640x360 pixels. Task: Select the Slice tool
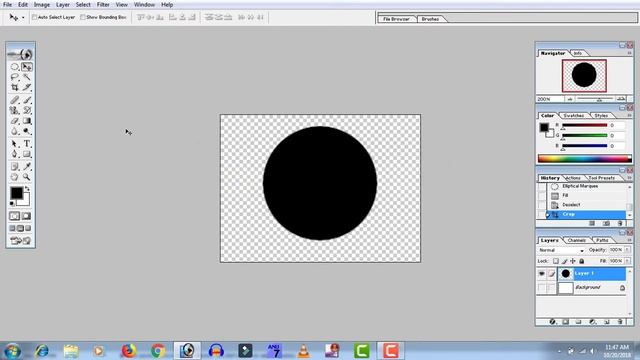[27, 87]
